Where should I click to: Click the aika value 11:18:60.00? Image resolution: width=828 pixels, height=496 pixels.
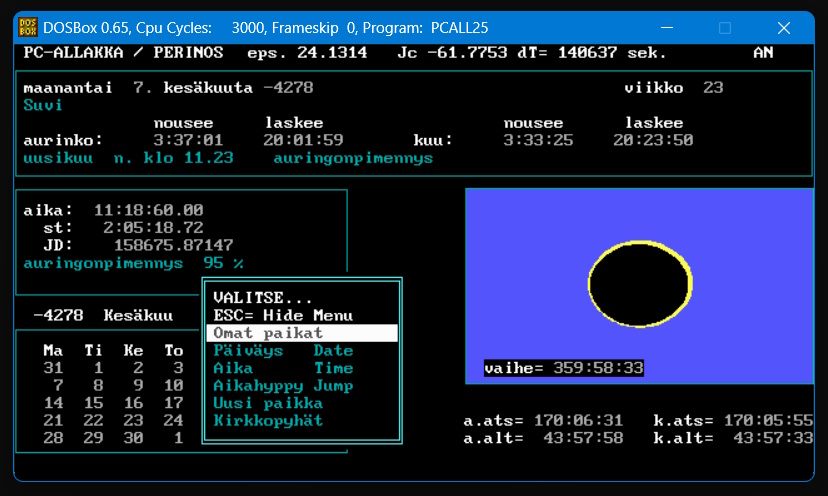pyautogui.click(x=148, y=210)
